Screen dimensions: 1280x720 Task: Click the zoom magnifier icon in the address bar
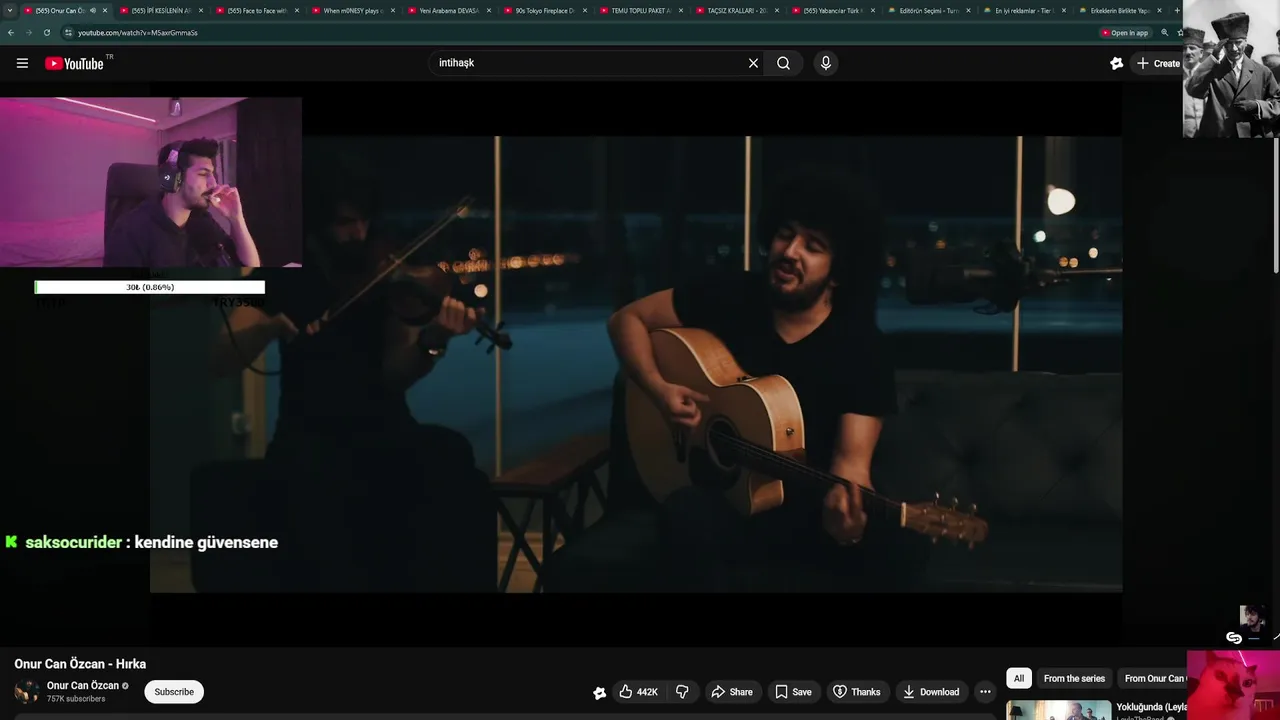tap(1164, 32)
